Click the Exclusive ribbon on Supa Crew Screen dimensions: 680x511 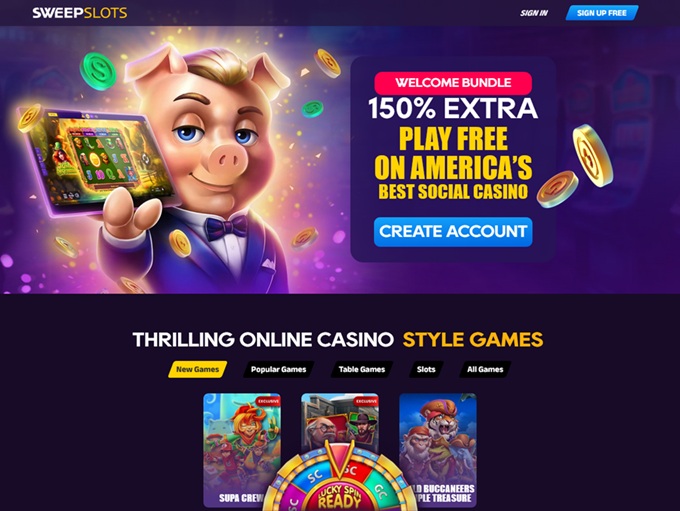pos(268,401)
